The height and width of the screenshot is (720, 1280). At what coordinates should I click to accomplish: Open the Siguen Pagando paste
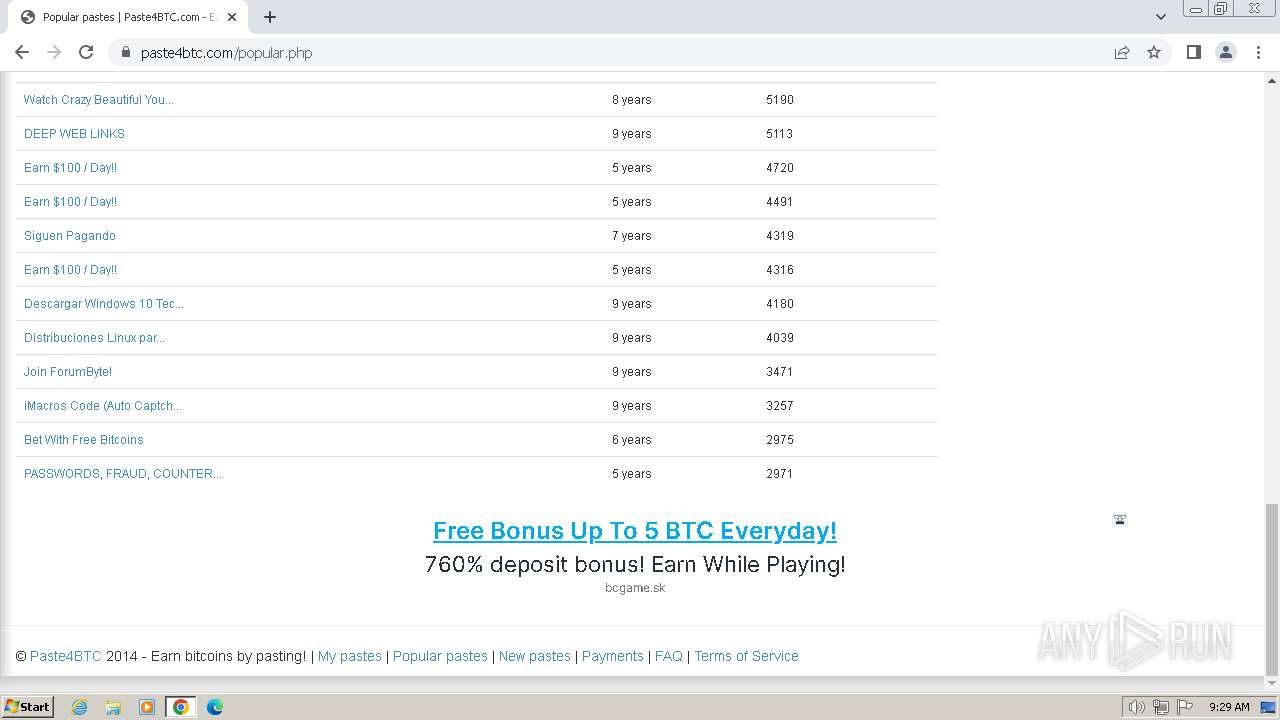click(x=70, y=236)
